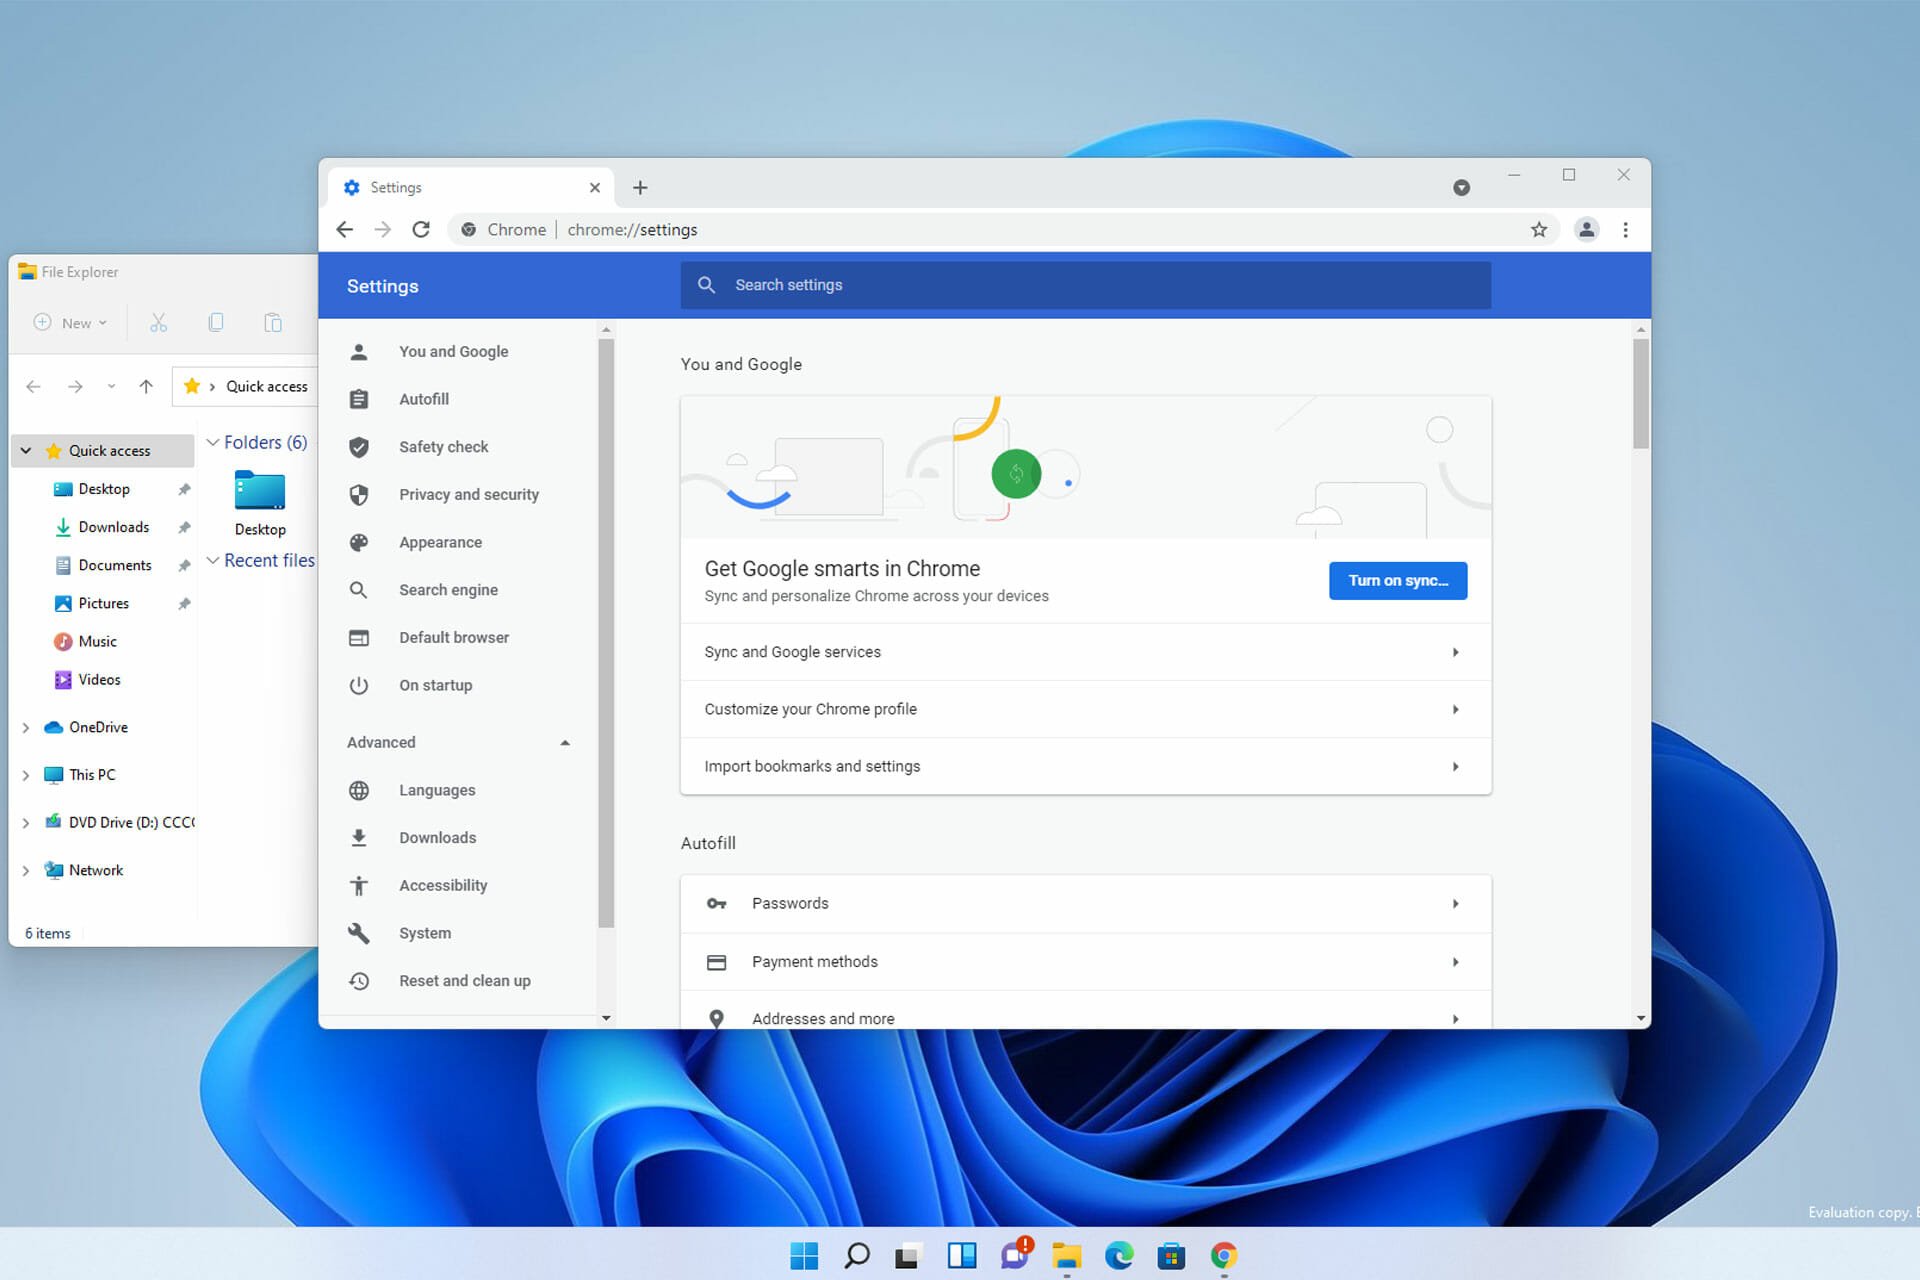The height and width of the screenshot is (1280, 1920).
Task: Click the Downloads arrow icon in Advanced
Action: pyautogui.click(x=359, y=837)
